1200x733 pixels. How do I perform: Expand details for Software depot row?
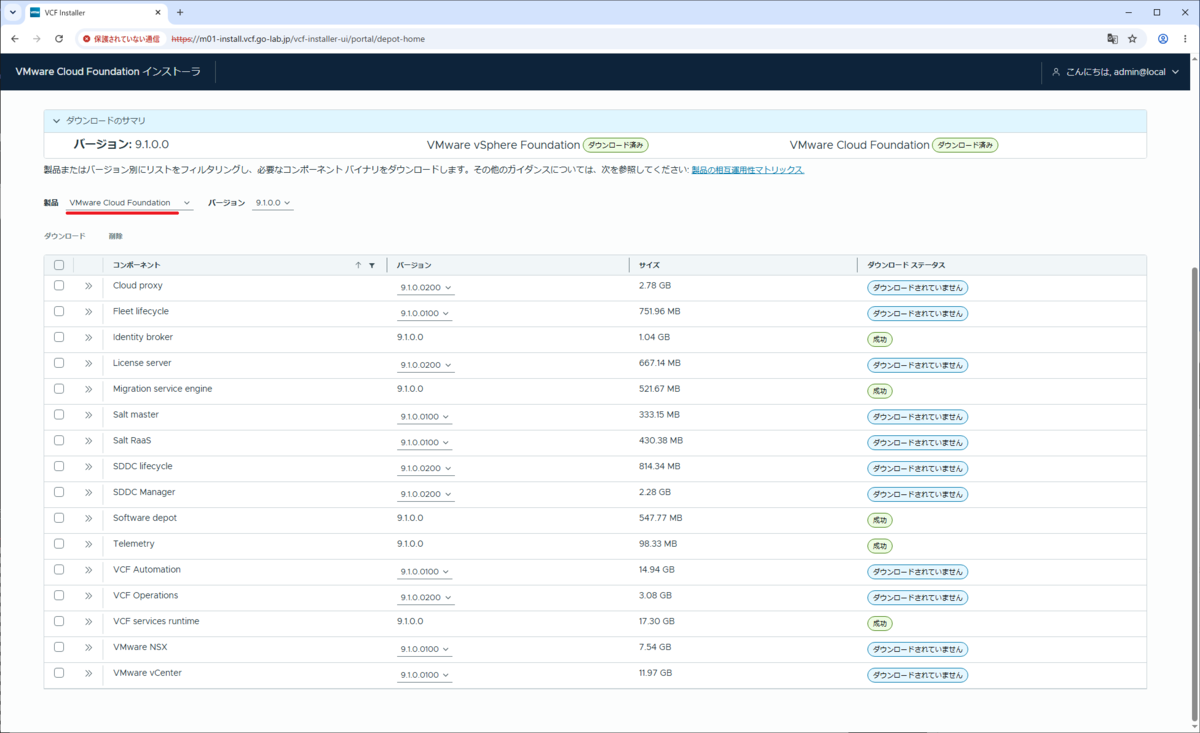click(x=88, y=518)
